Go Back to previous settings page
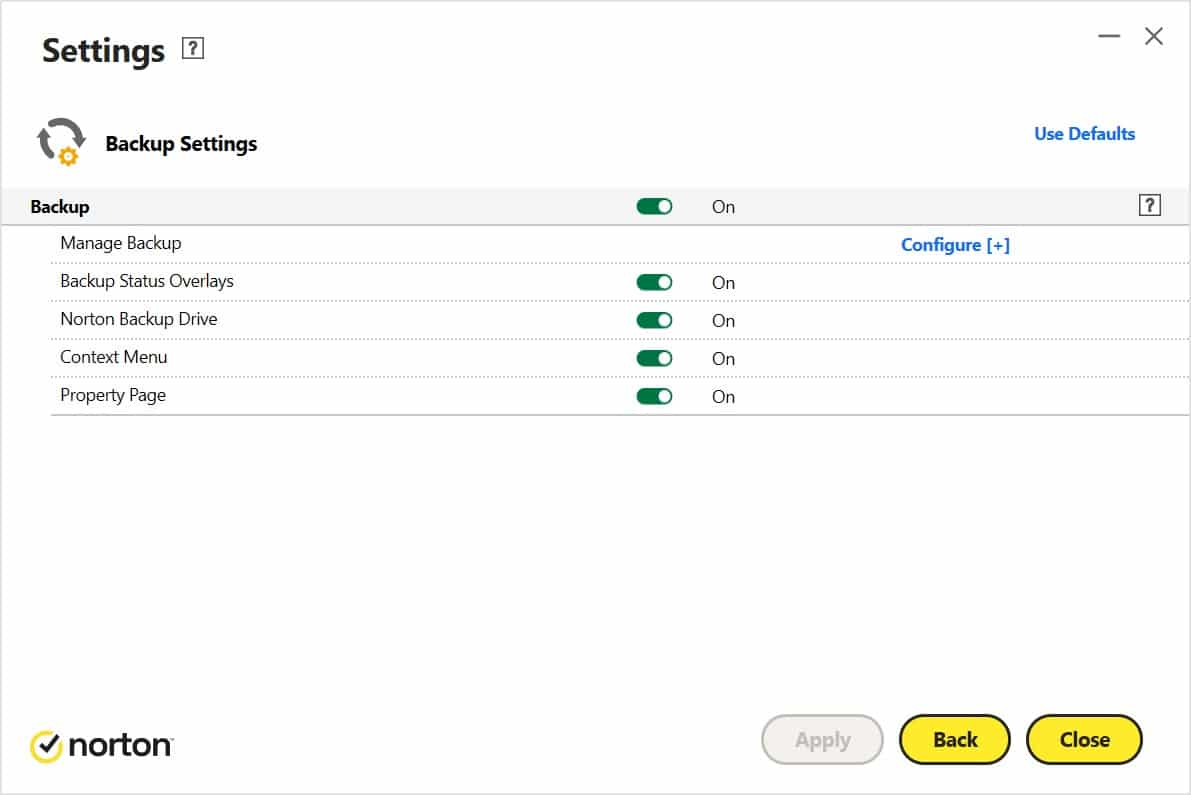The height and width of the screenshot is (795, 1191). 955,740
